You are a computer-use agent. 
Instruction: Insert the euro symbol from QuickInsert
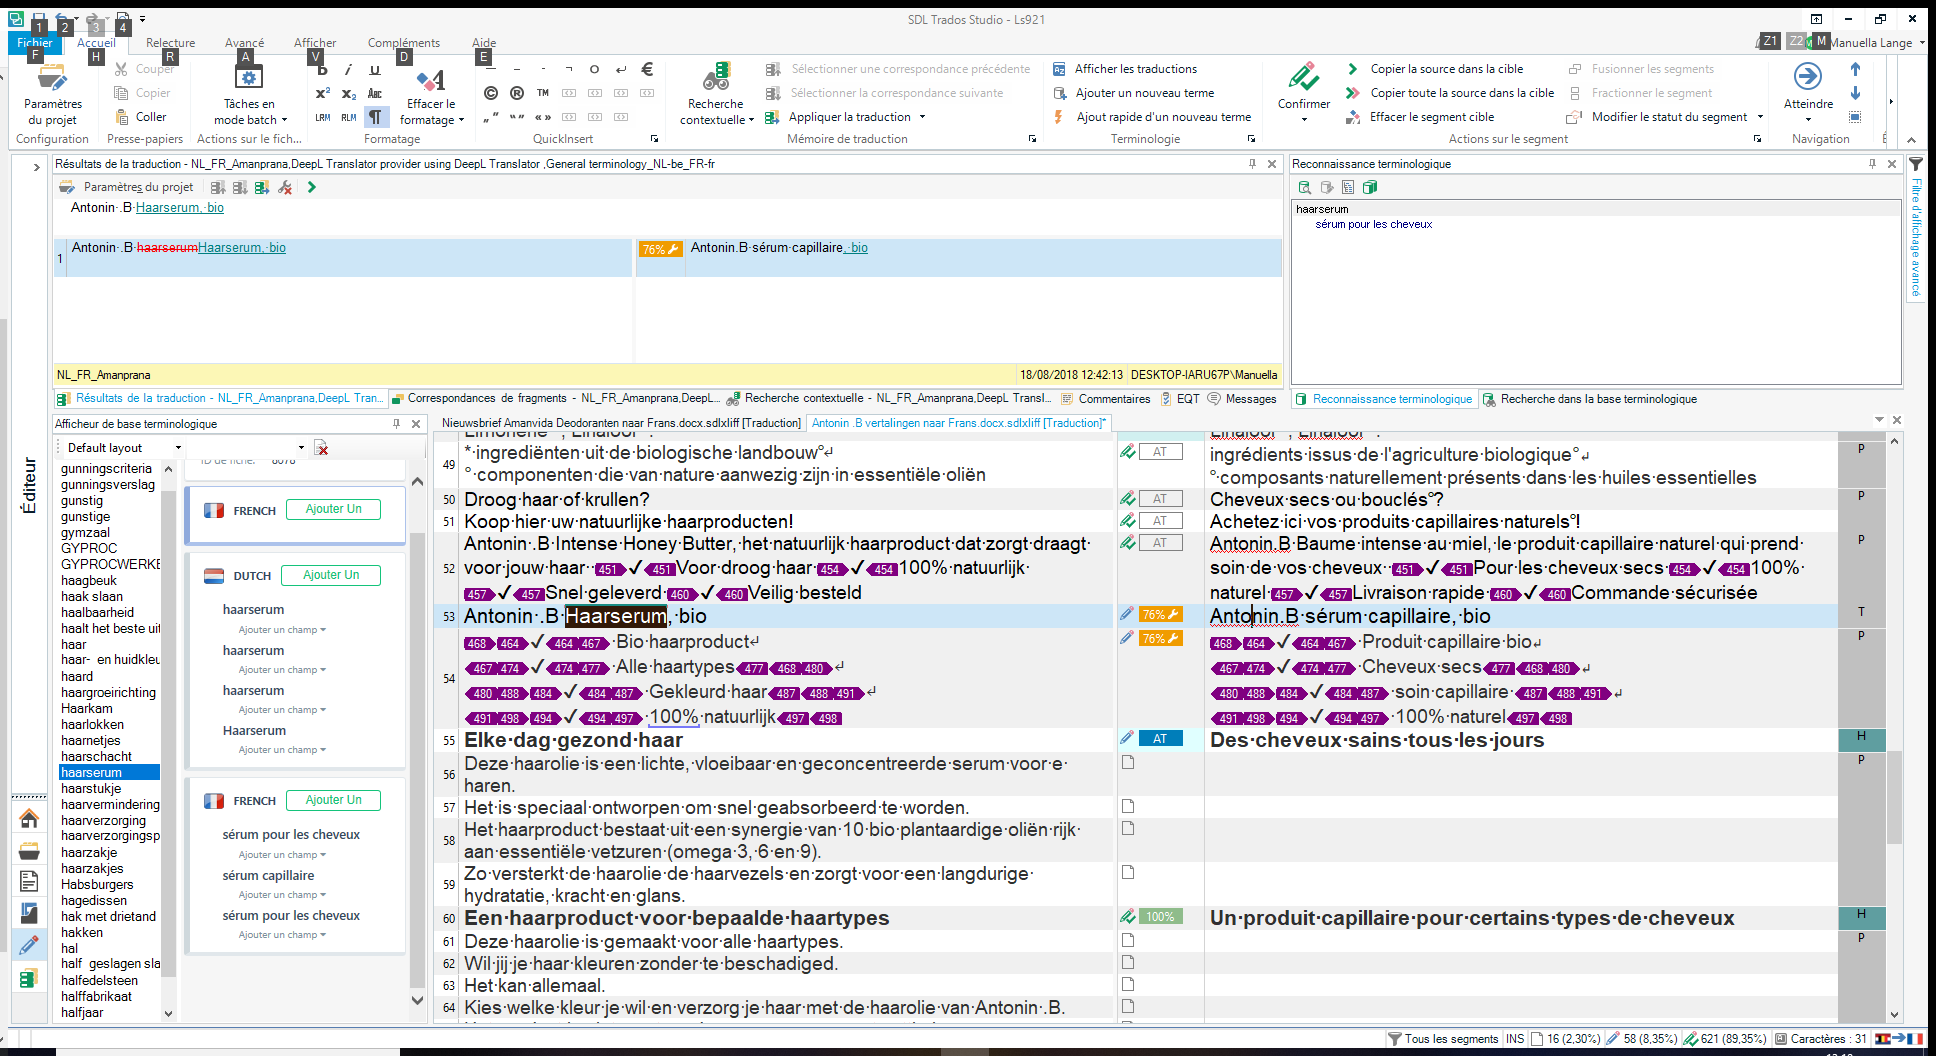[x=647, y=69]
